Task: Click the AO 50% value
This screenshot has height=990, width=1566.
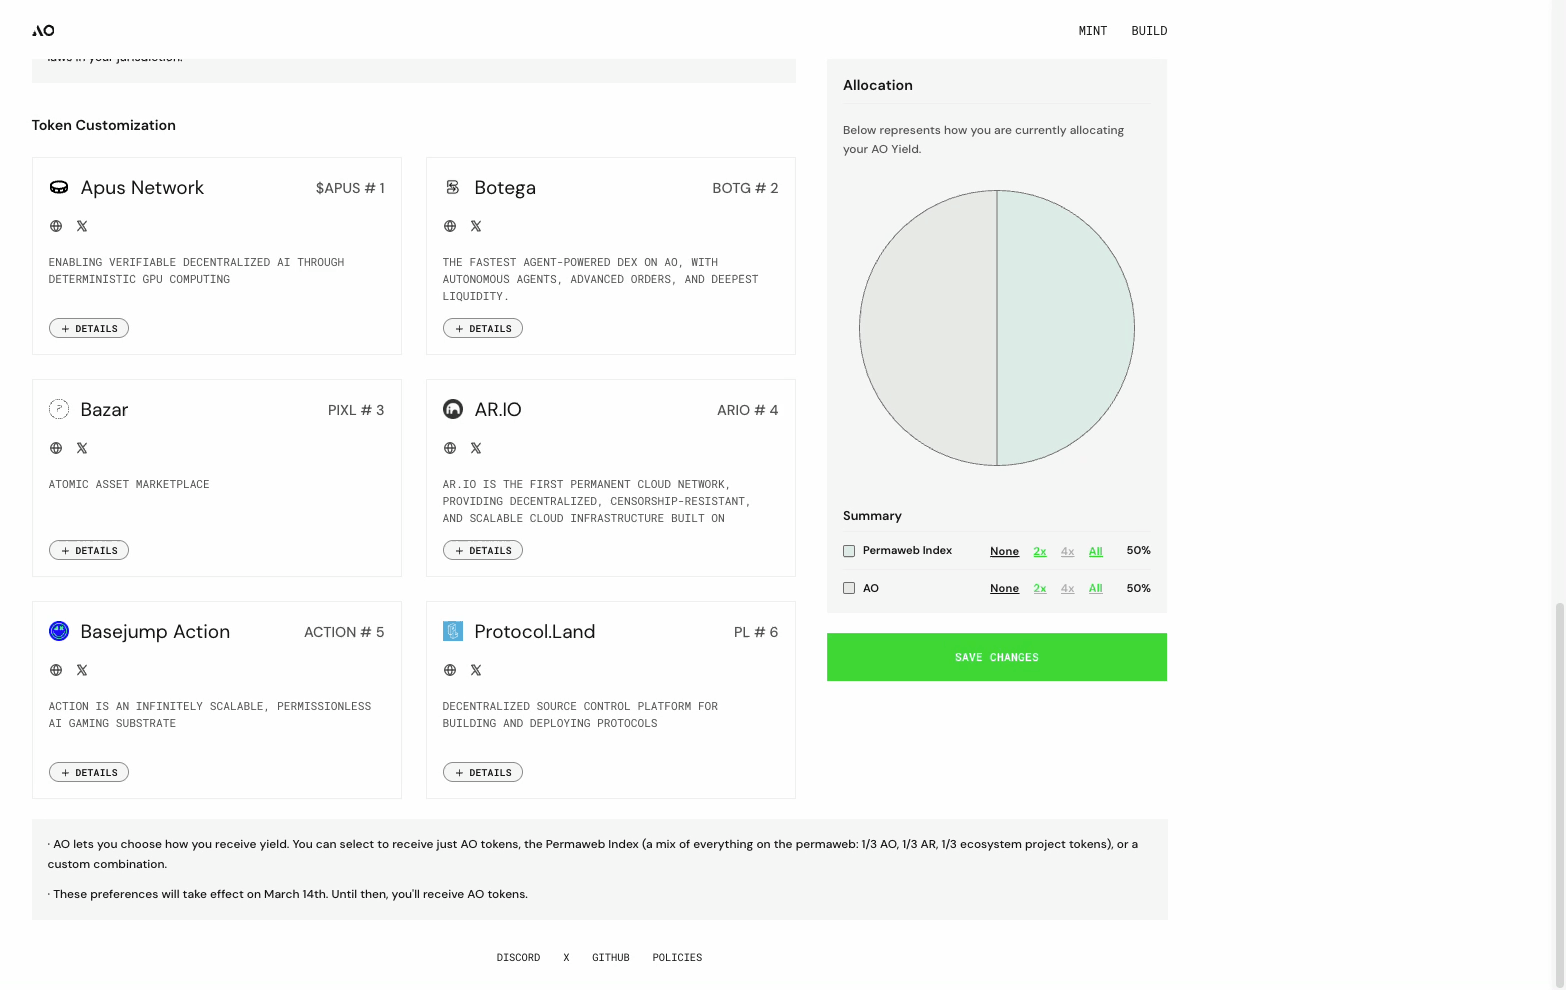Action: click(1138, 588)
